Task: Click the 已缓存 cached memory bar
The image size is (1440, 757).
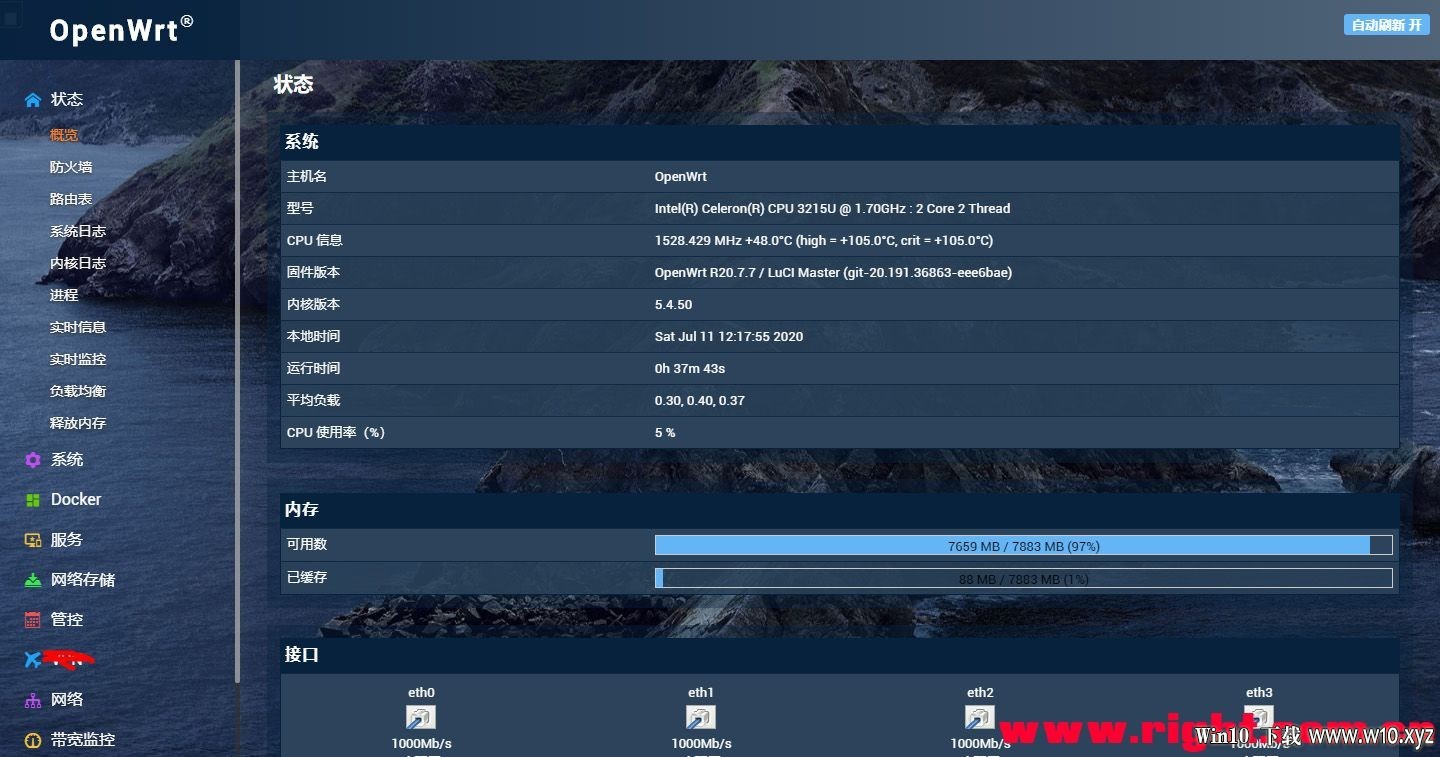Action: tap(1023, 578)
